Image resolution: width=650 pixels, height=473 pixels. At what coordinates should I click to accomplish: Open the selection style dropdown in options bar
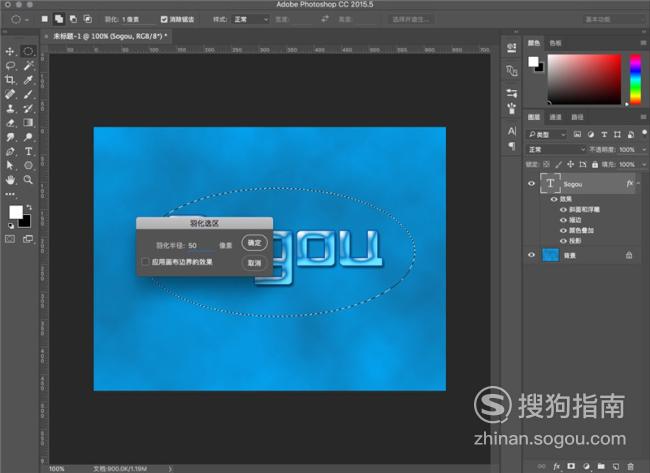coord(251,19)
